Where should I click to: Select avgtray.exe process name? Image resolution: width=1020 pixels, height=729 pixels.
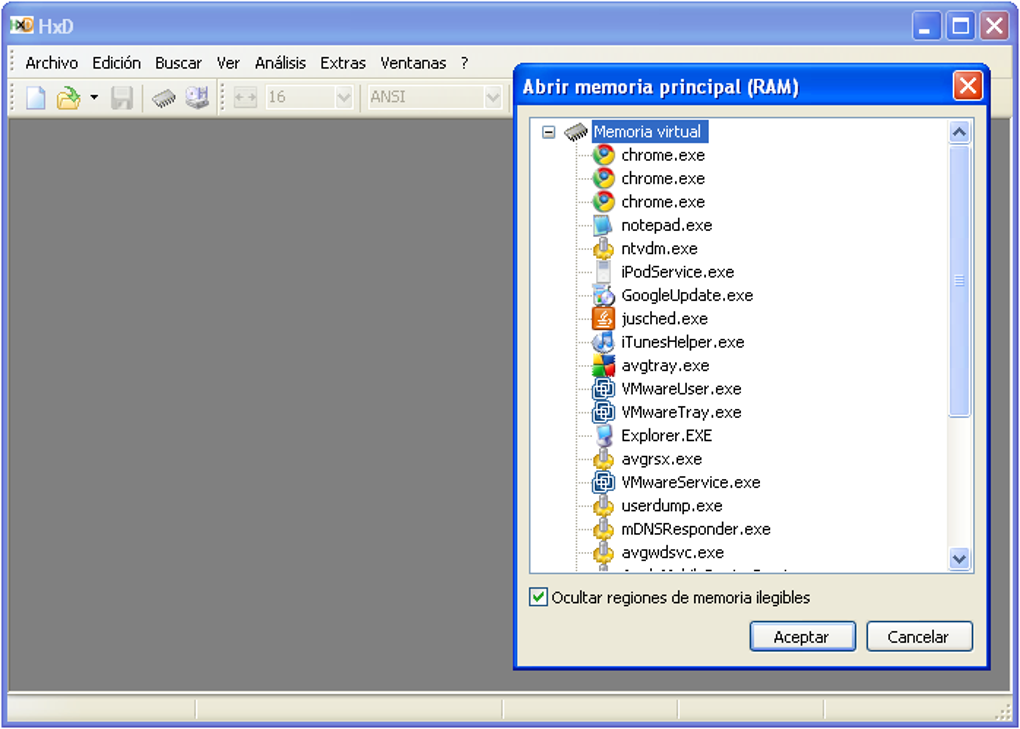pyautogui.click(x=665, y=366)
